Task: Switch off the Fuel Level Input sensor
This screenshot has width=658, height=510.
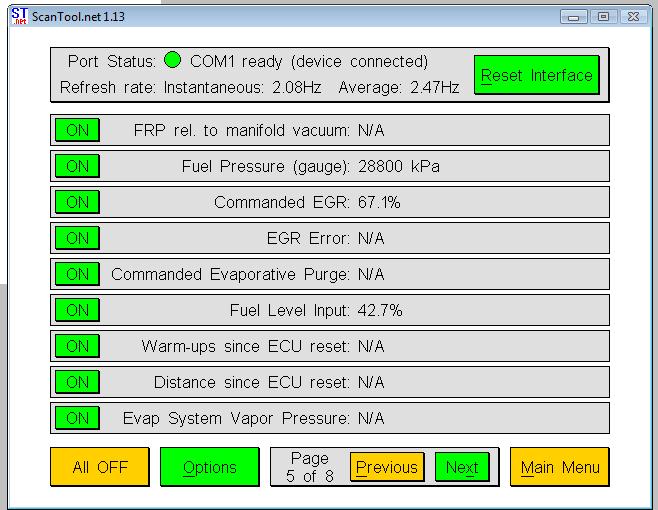Action: 77,310
